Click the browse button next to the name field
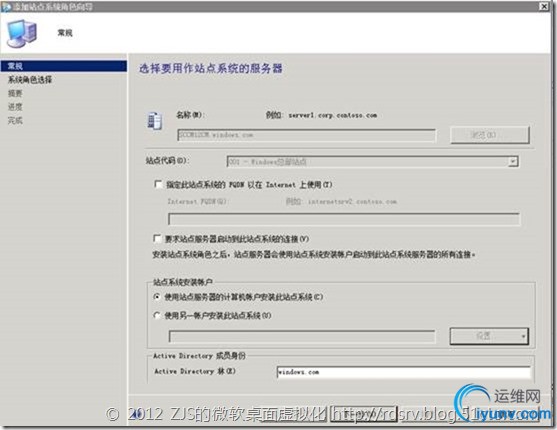This screenshot has height=430, width=557. pyautogui.click(x=490, y=135)
